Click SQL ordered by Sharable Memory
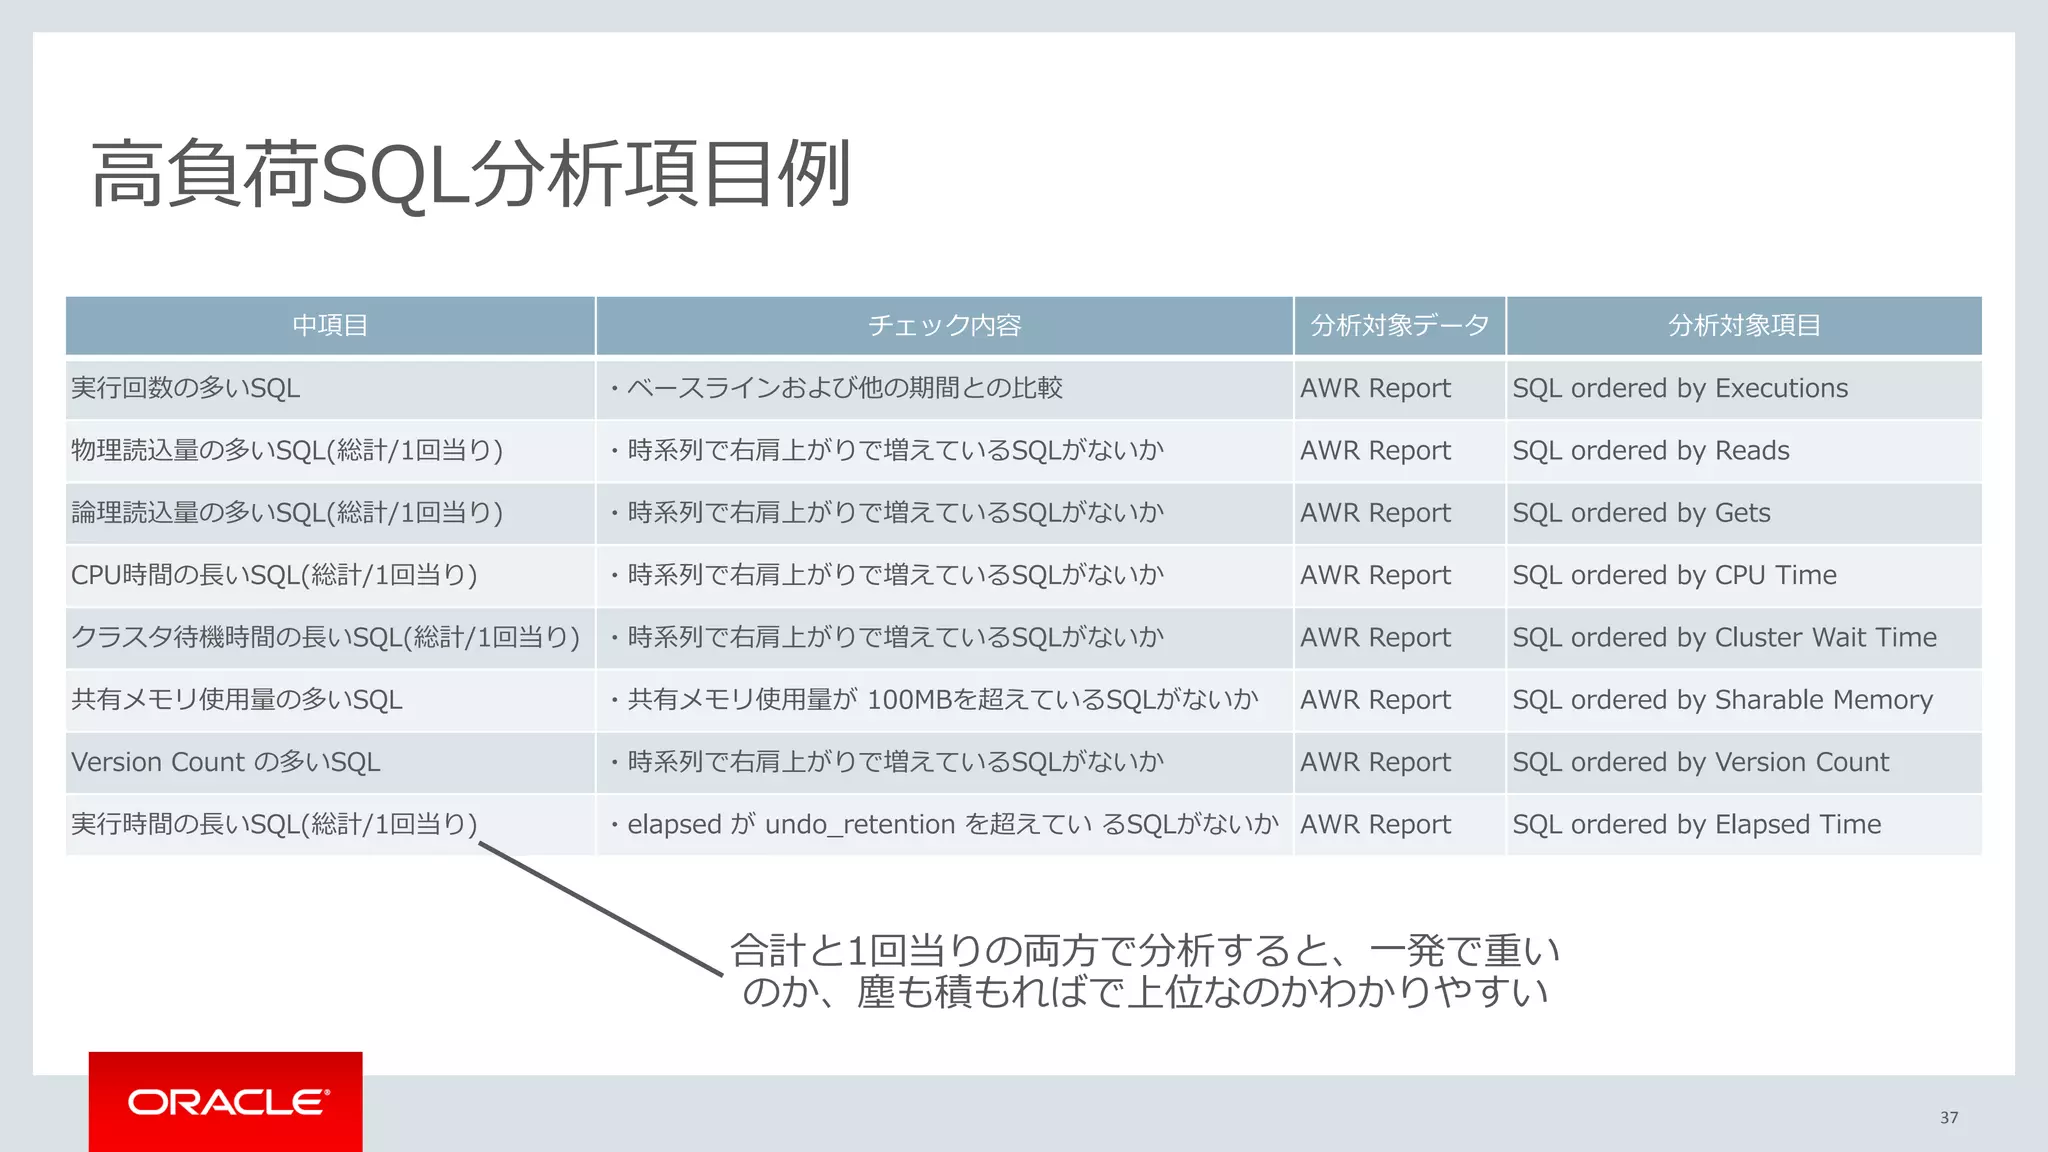 click(1722, 700)
